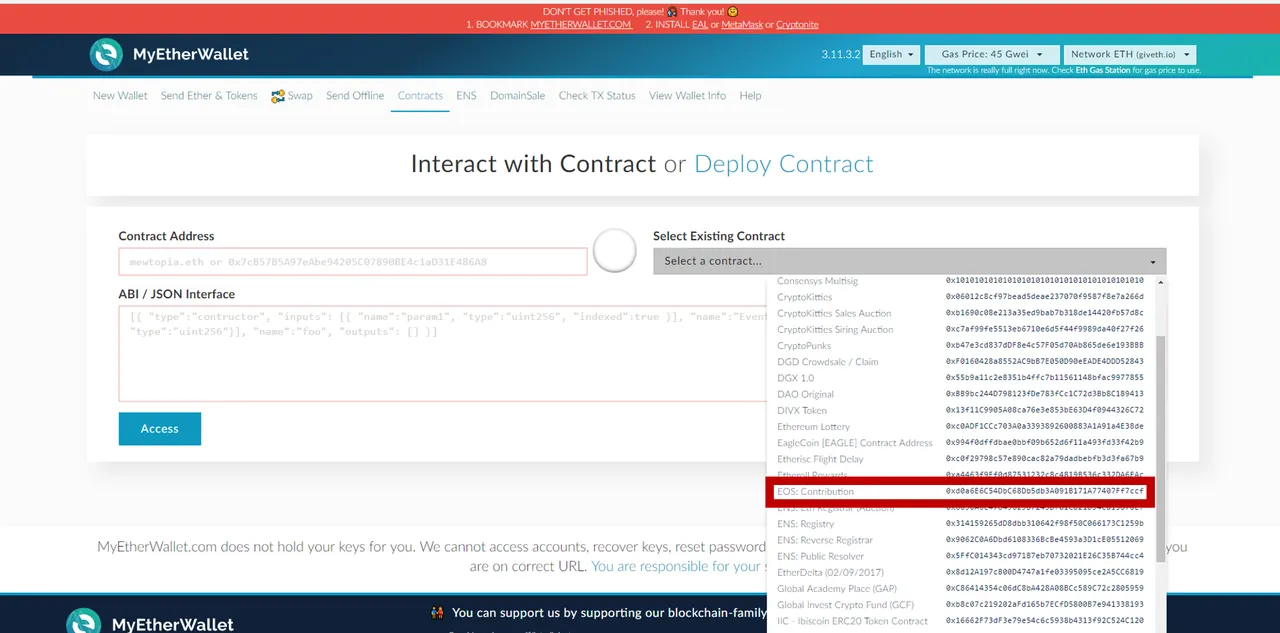Switch to the ENS tab
Viewport: 1280px width, 633px height.
coord(466,96)
